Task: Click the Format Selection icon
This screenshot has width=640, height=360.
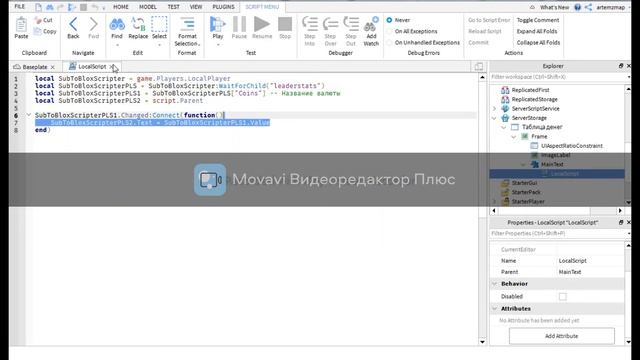Action: [187, 24]
